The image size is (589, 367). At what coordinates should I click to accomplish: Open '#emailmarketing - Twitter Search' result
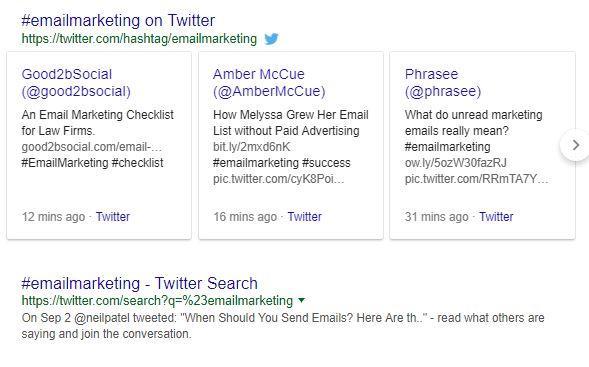click(x=139, y=283)
